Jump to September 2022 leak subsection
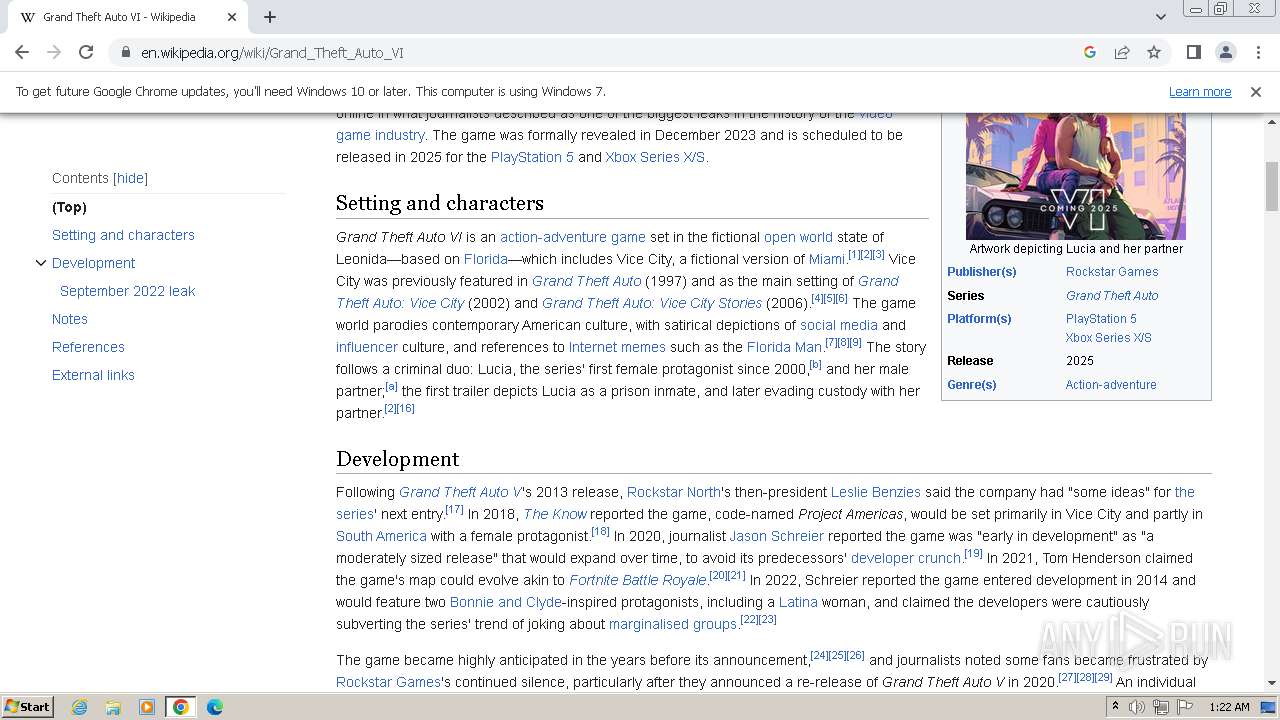The width and height of the screenshot is (1280, 720). point(127,291)
